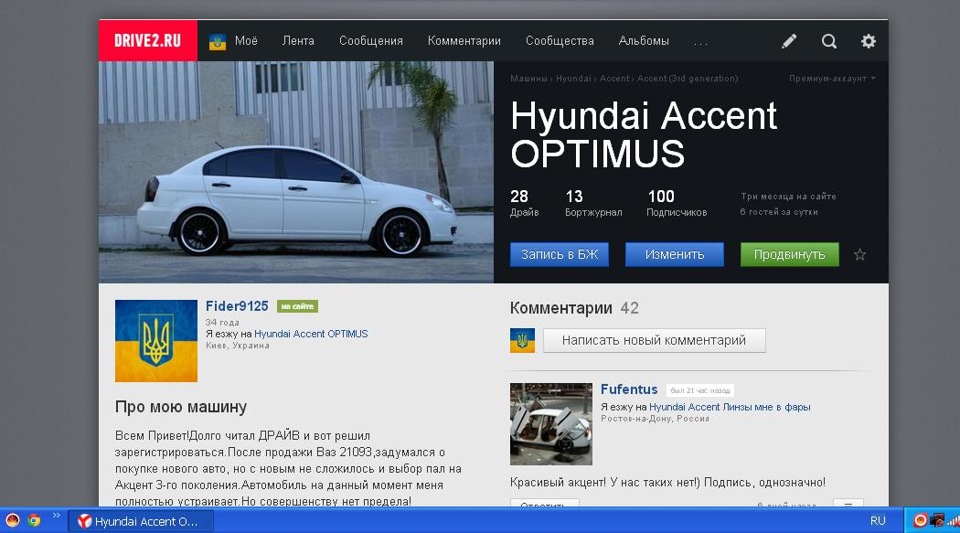Click the Chrome icon in the taskbar
Screen dimensions: 960x533
click(34, 520)
